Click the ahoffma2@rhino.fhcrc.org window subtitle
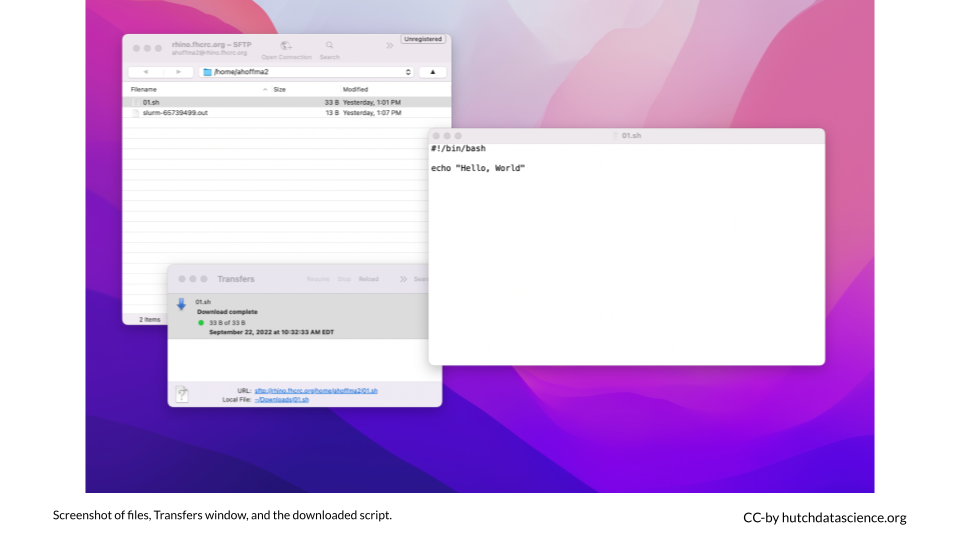Viewport: 960px width, 540px height. [209, 53]
